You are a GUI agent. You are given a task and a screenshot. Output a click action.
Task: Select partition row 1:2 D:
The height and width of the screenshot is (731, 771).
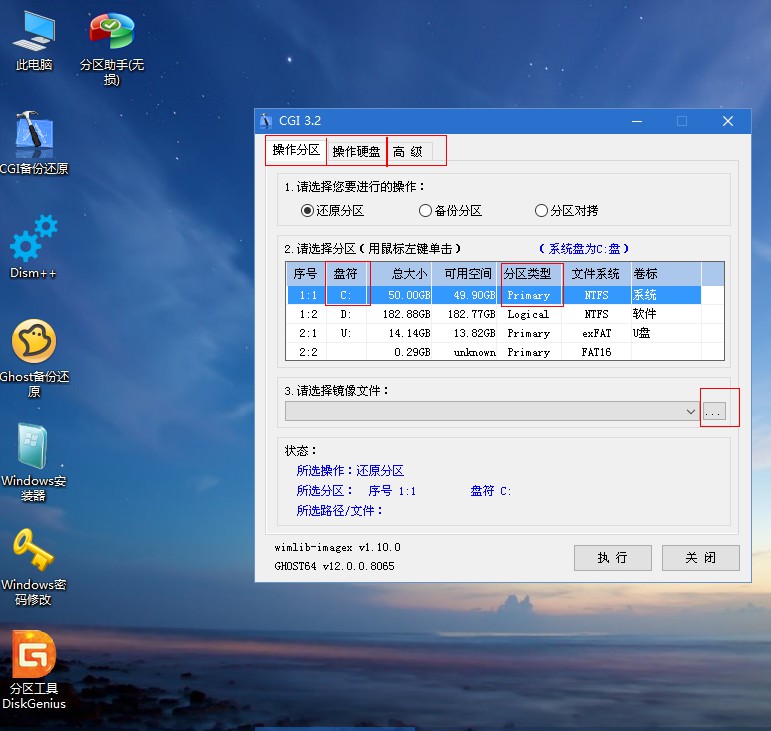[494, 314]
